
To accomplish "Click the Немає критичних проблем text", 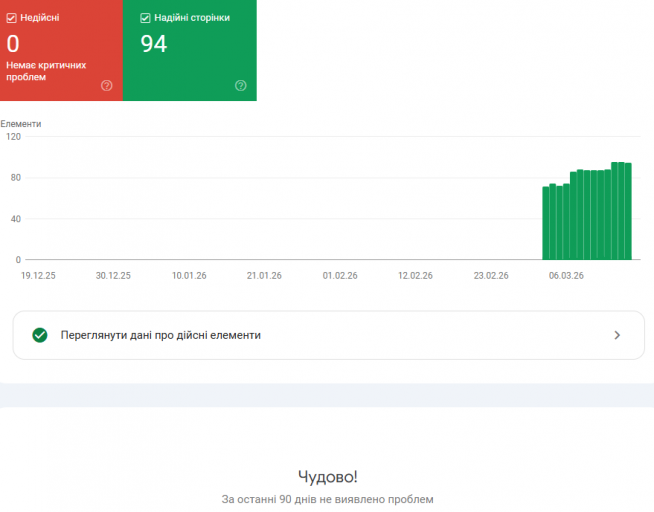I will [46, 71].
